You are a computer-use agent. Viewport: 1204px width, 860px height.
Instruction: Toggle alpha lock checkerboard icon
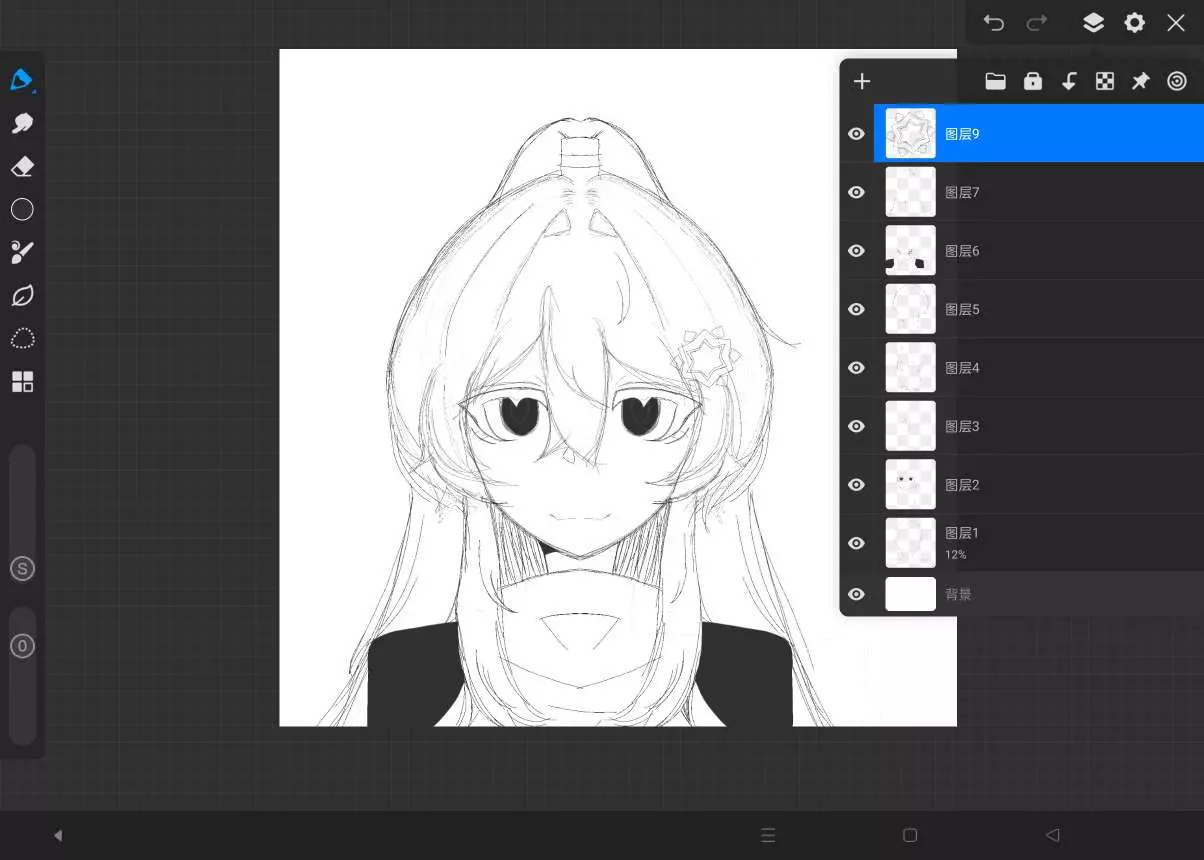(1105, 82)
